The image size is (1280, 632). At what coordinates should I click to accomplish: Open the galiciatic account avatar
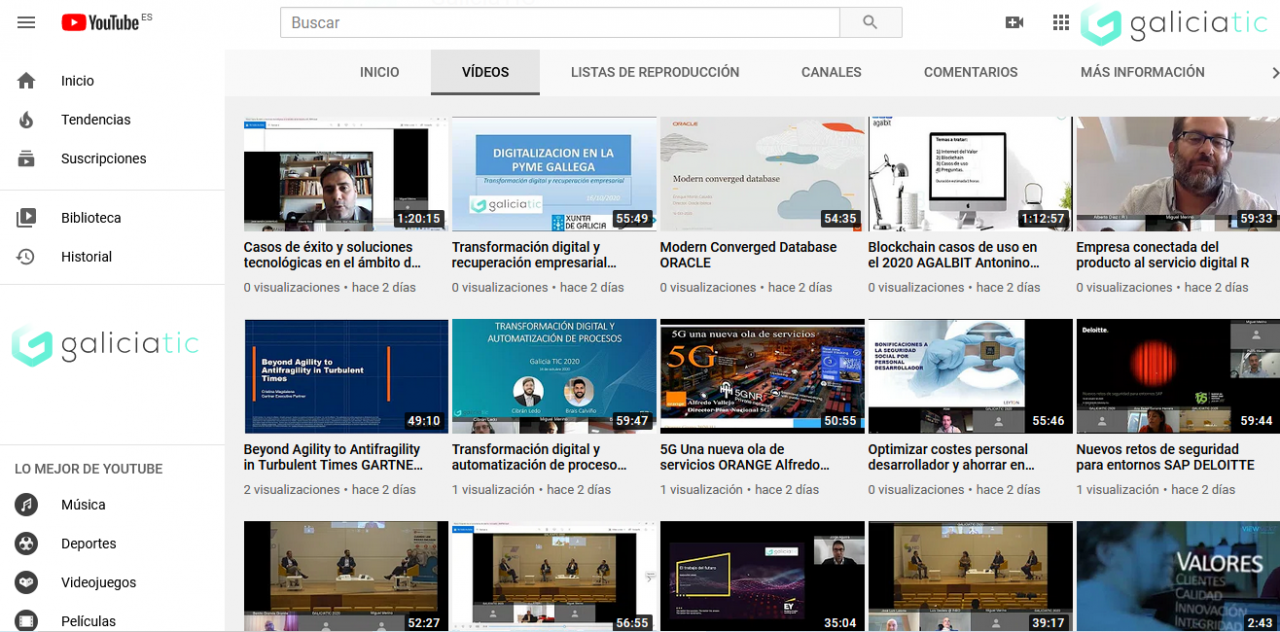tap(1174, 24)
